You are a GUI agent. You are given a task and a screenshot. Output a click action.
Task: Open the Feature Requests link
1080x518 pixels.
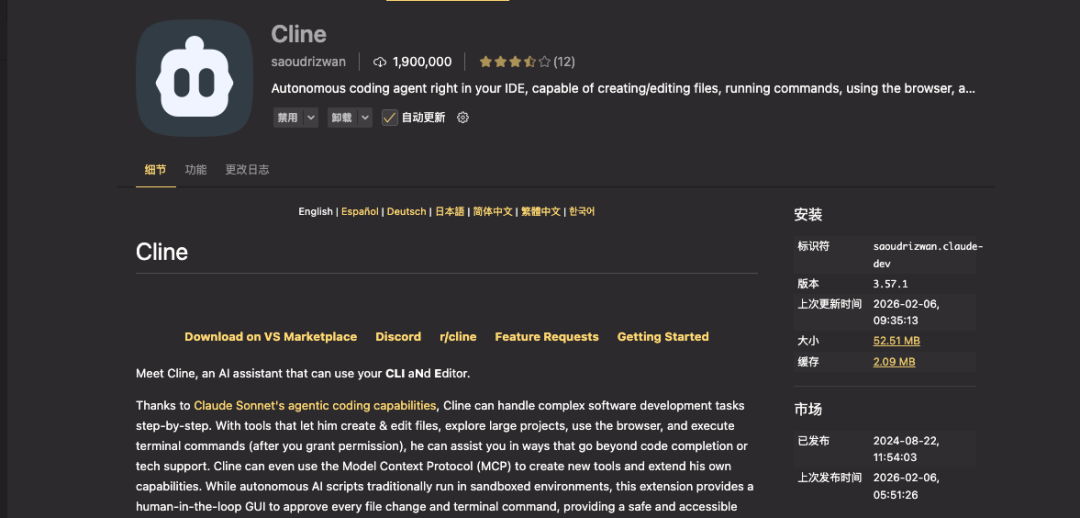click(x=546, y=337)
